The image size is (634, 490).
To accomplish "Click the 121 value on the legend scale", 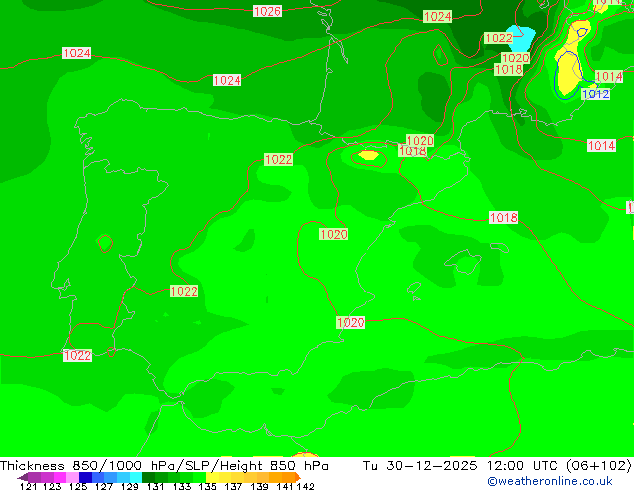I will (28, 486).
